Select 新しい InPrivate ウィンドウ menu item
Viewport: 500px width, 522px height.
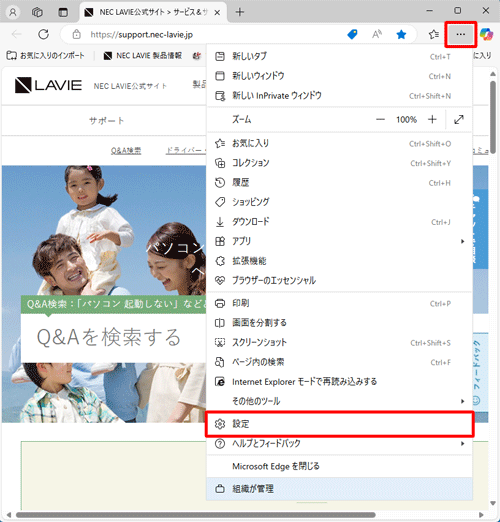pyautogui.click(x=339, y=96)
